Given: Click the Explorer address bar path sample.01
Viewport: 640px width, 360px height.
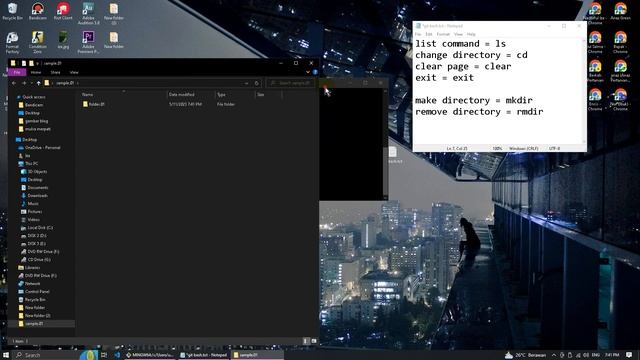Looking at the screenshot, I should (x=65, y=83).
